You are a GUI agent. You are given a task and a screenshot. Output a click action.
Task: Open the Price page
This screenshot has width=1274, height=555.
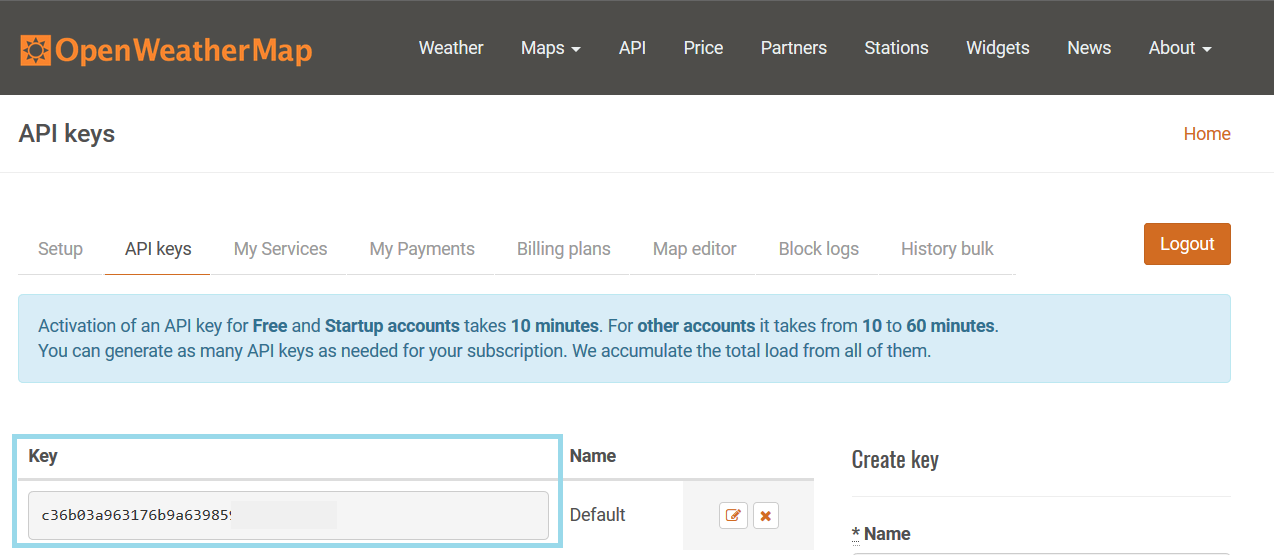pos(703,48)
